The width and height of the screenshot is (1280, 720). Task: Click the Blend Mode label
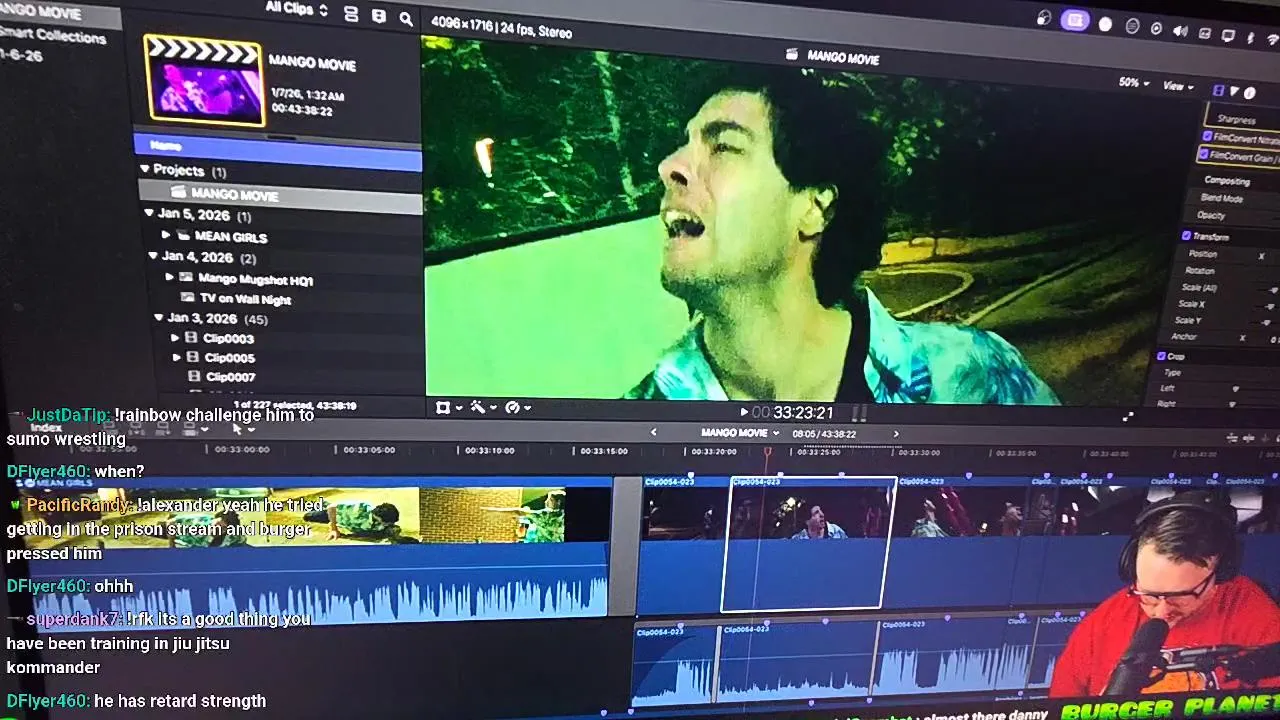pyautogui.click(x=1221, y=198)
